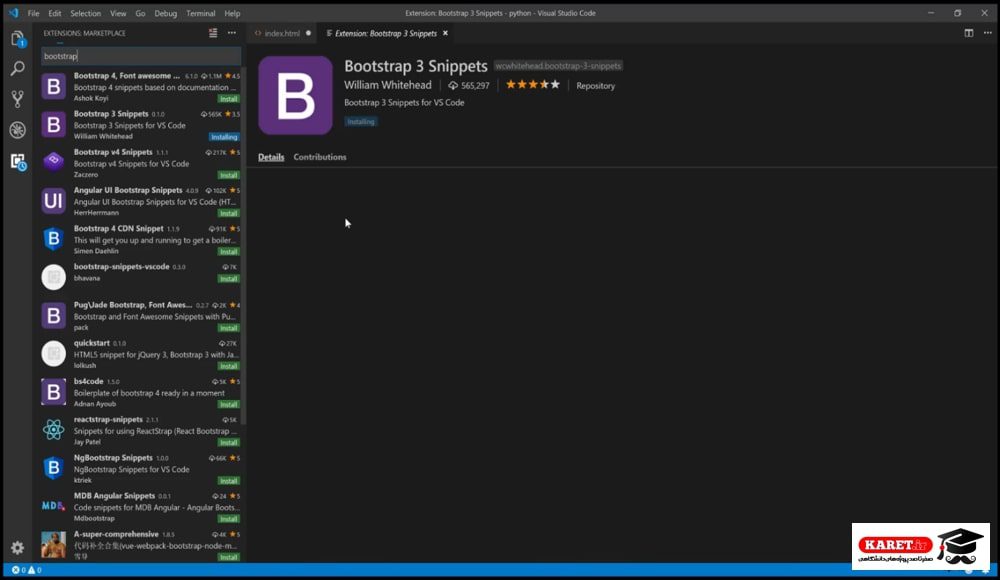Open the Debug view in activity bar
1000x580 pixels.
point(18,130)
